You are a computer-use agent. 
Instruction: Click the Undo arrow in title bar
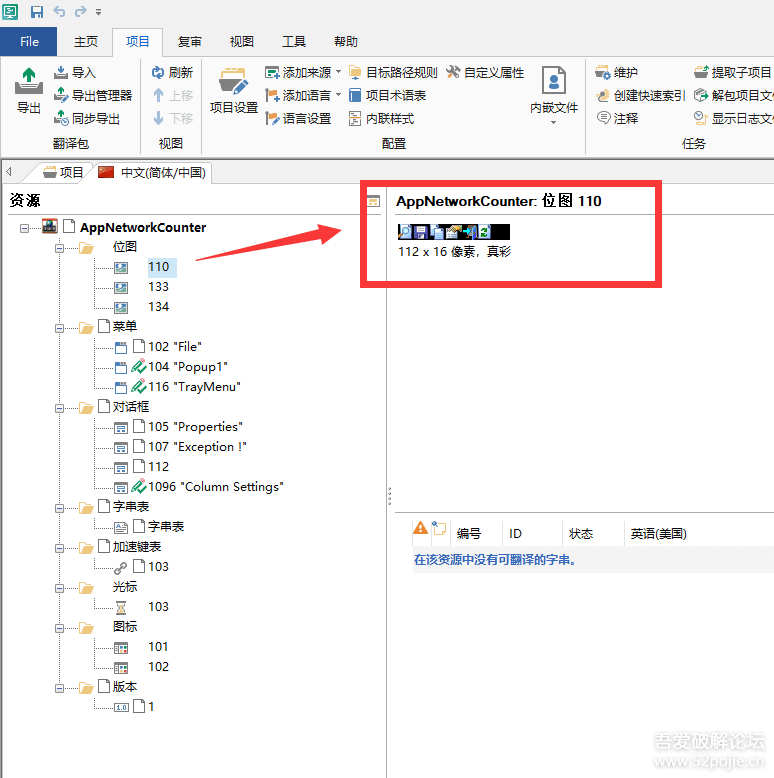(x=59, y=11)
